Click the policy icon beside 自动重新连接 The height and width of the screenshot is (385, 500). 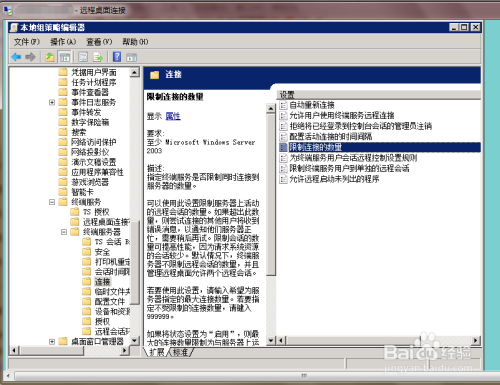click(x=283, y=105)
